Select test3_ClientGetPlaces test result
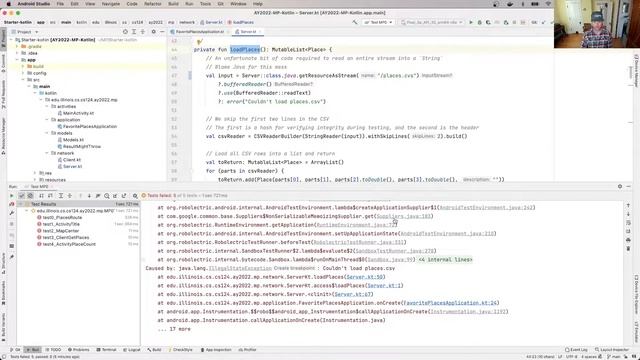This screenshot has height=360, width=640. pyautogui.click(x=66, y=238)
